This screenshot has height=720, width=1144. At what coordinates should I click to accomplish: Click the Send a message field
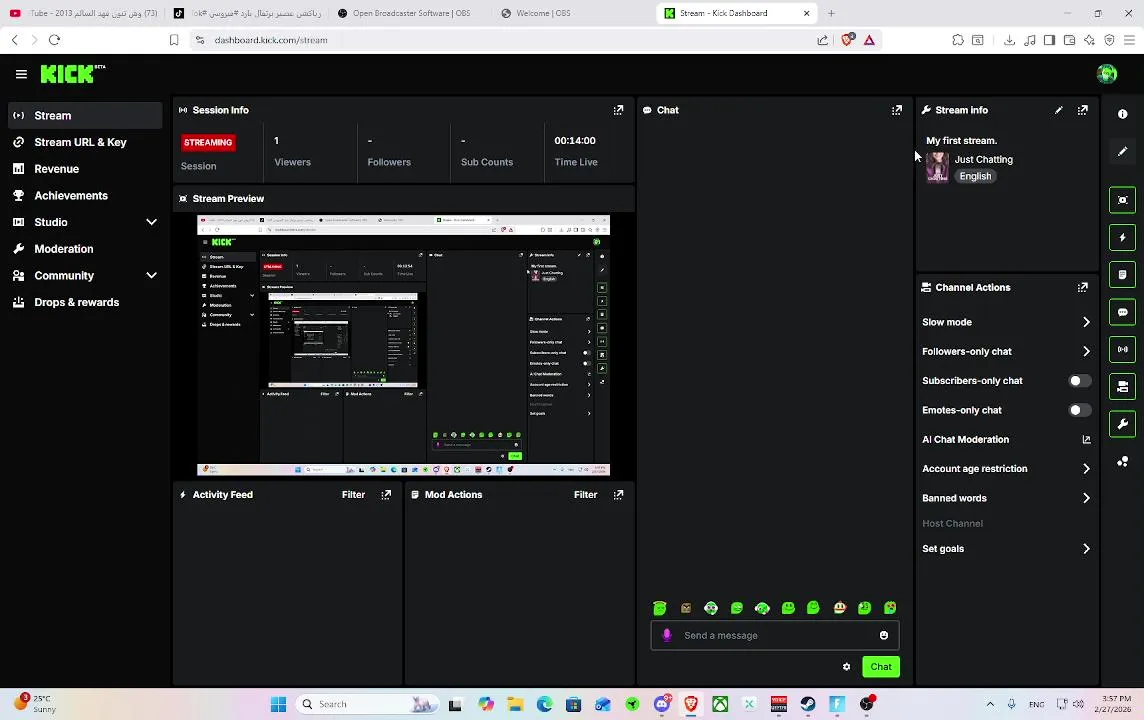tap(775, 635)
